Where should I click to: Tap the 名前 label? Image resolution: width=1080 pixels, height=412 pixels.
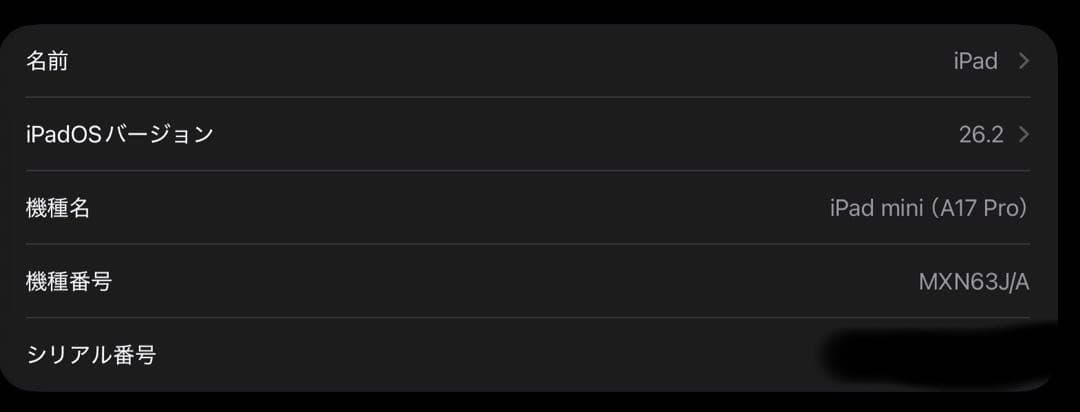click(x=47, y=61)
